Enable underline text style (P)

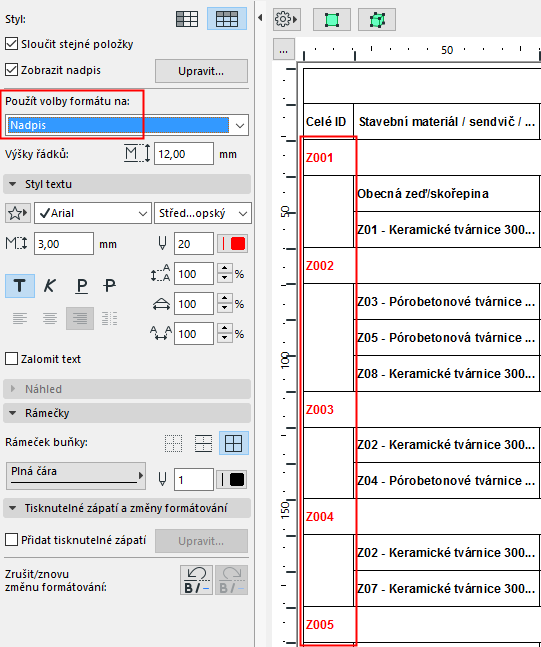(82, 286)
